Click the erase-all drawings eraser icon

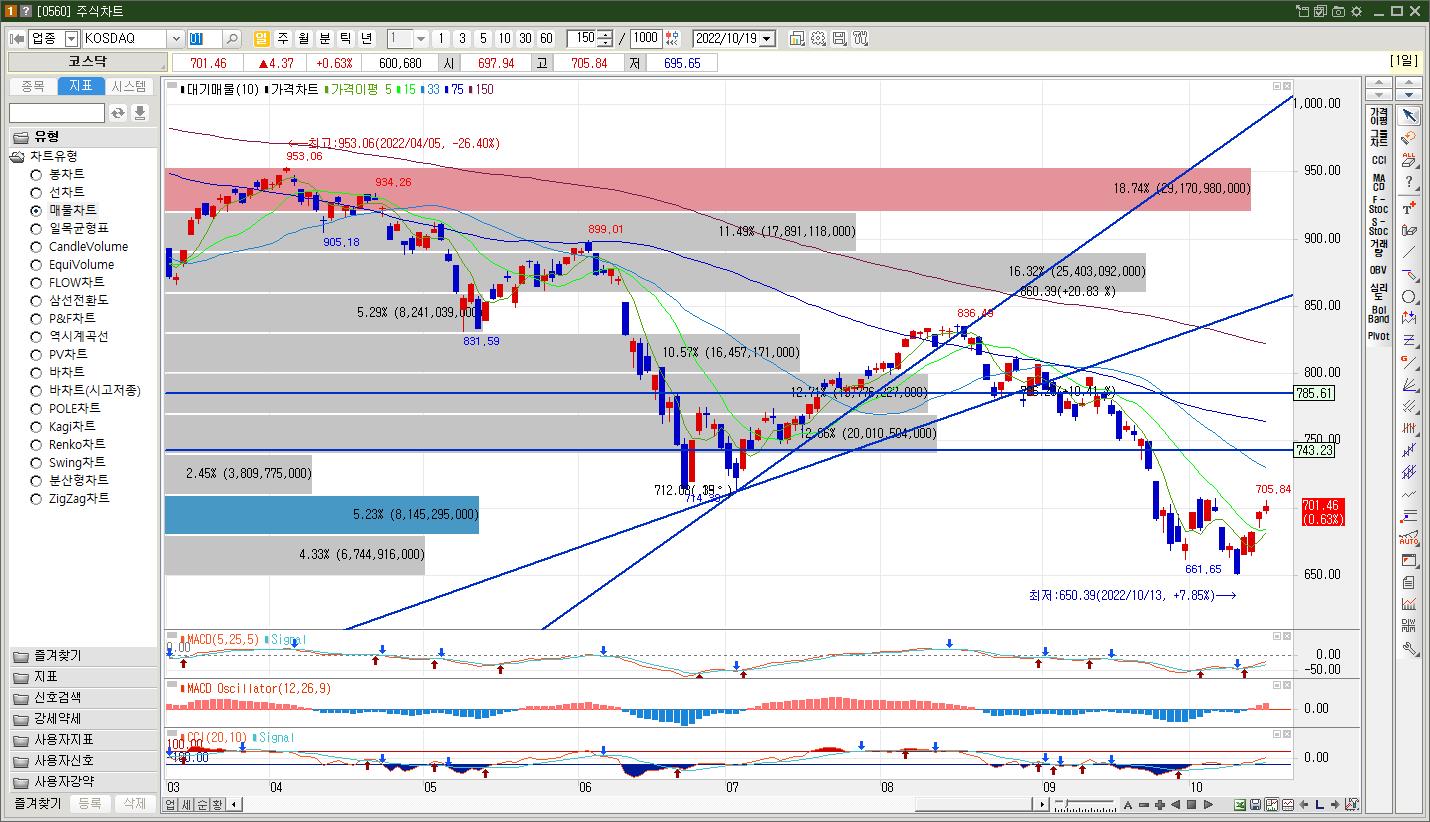click(1409, 161)
